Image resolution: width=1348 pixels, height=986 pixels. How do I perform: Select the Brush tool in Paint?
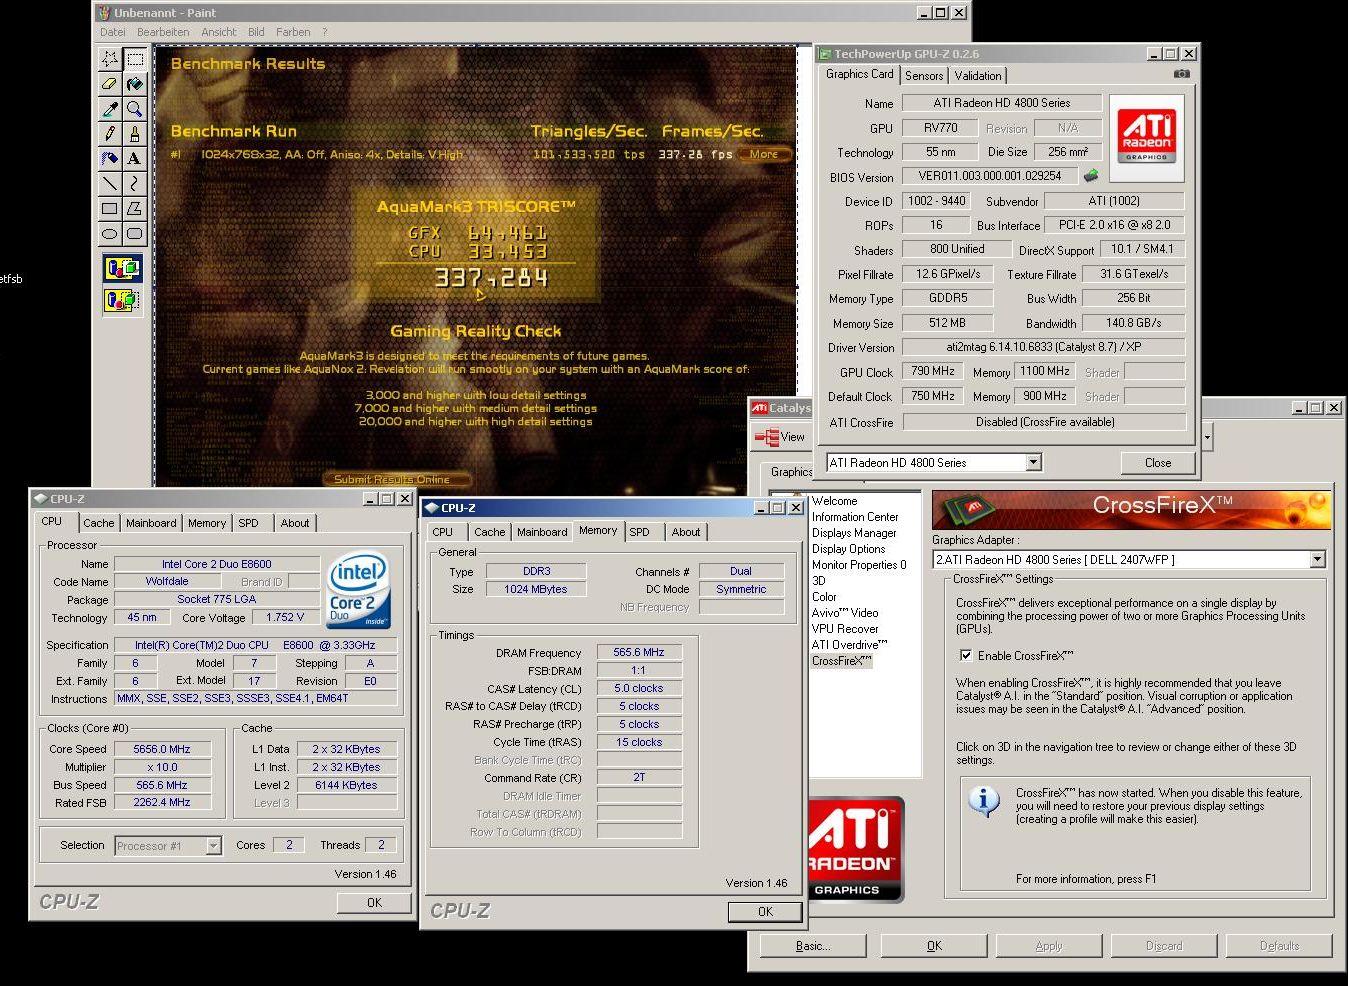(x=134, y=133)
